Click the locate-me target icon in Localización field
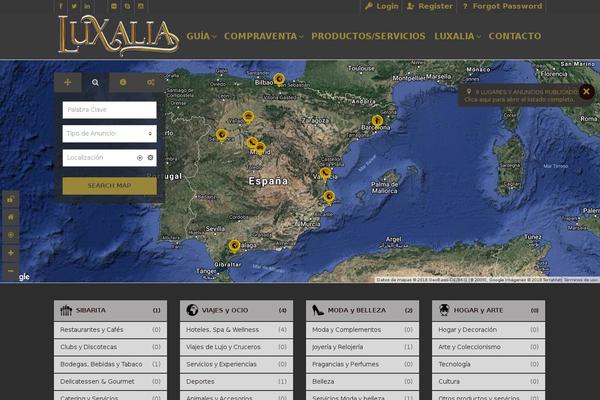The image size is (600, 400). coord(140,158)
